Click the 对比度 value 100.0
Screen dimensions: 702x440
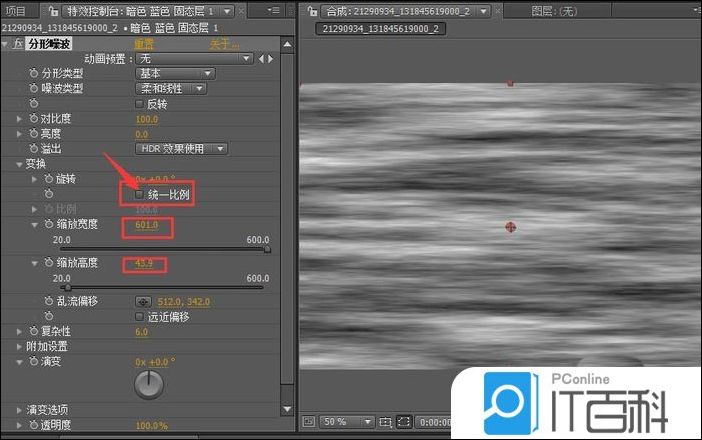[147, 120]
